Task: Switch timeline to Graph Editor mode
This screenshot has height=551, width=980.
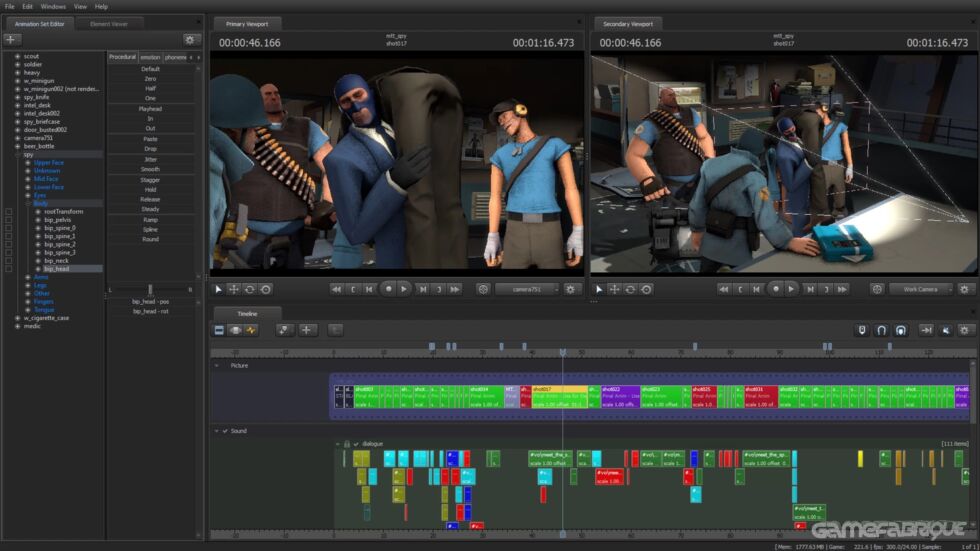Action: coord(251,330)
